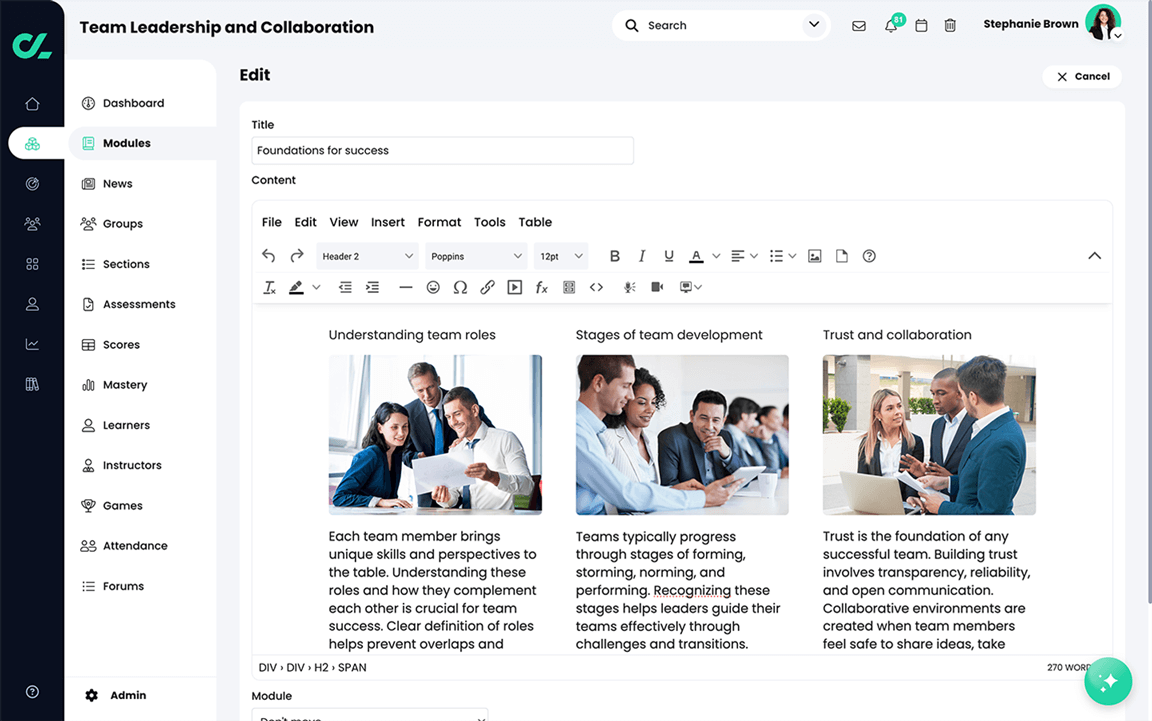This screenshot has height=721, width=1152.
Task: Cancel editing with the Cancel button
Action: click(1082, 76)
